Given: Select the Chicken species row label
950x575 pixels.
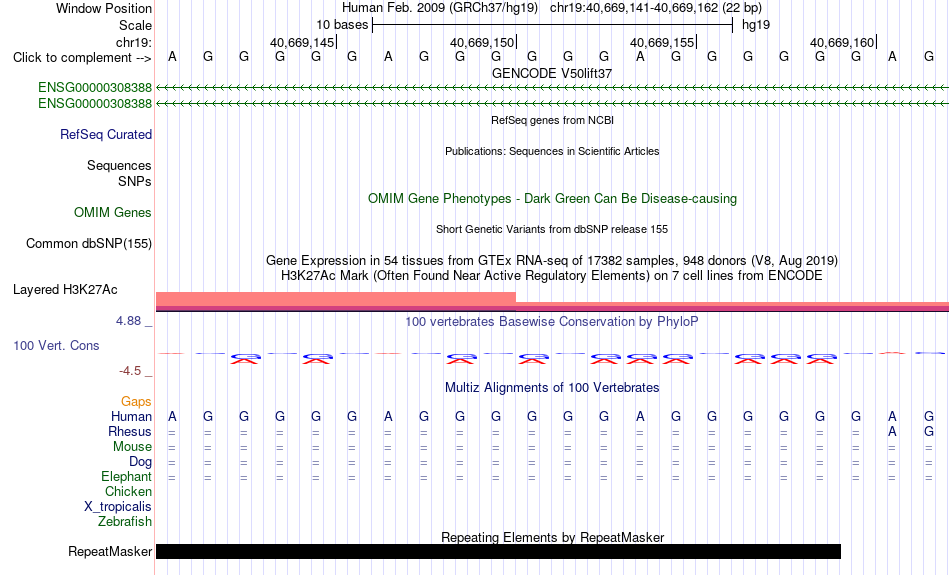Looking at the screenshot, I should [128, 491].
